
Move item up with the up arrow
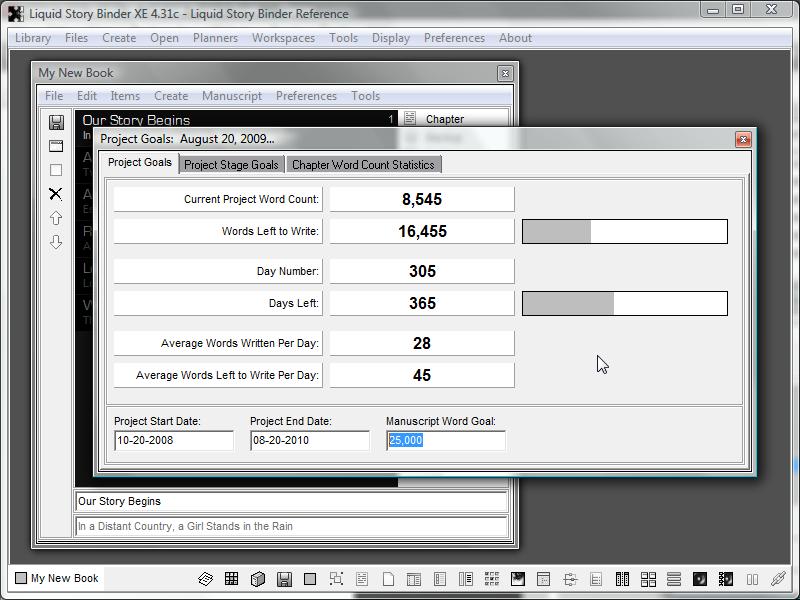[56, 218]
